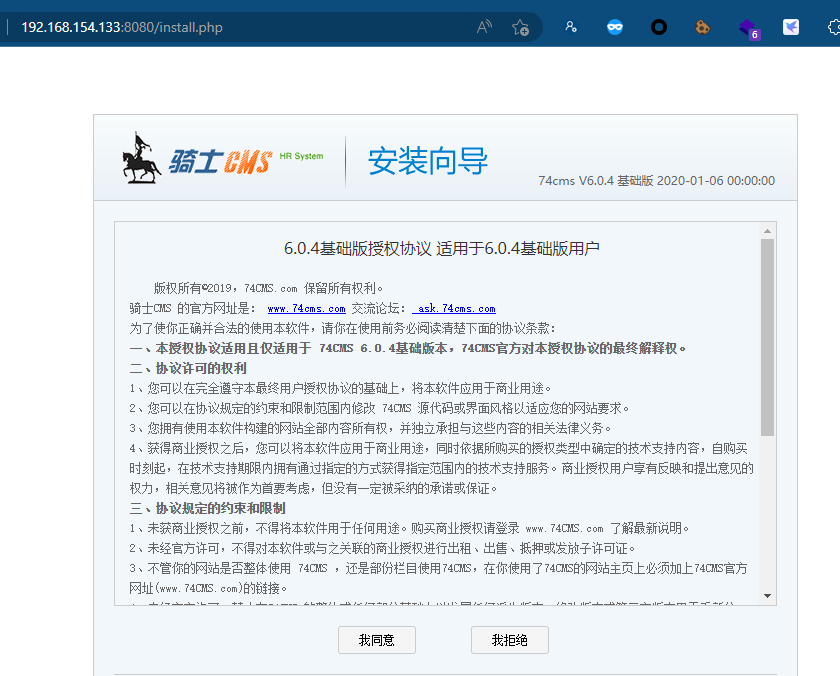Image resolution: width=840 pixels, height=676 pixels.
Task: Click the HR System label beside logo
Action: pos(302,156)
